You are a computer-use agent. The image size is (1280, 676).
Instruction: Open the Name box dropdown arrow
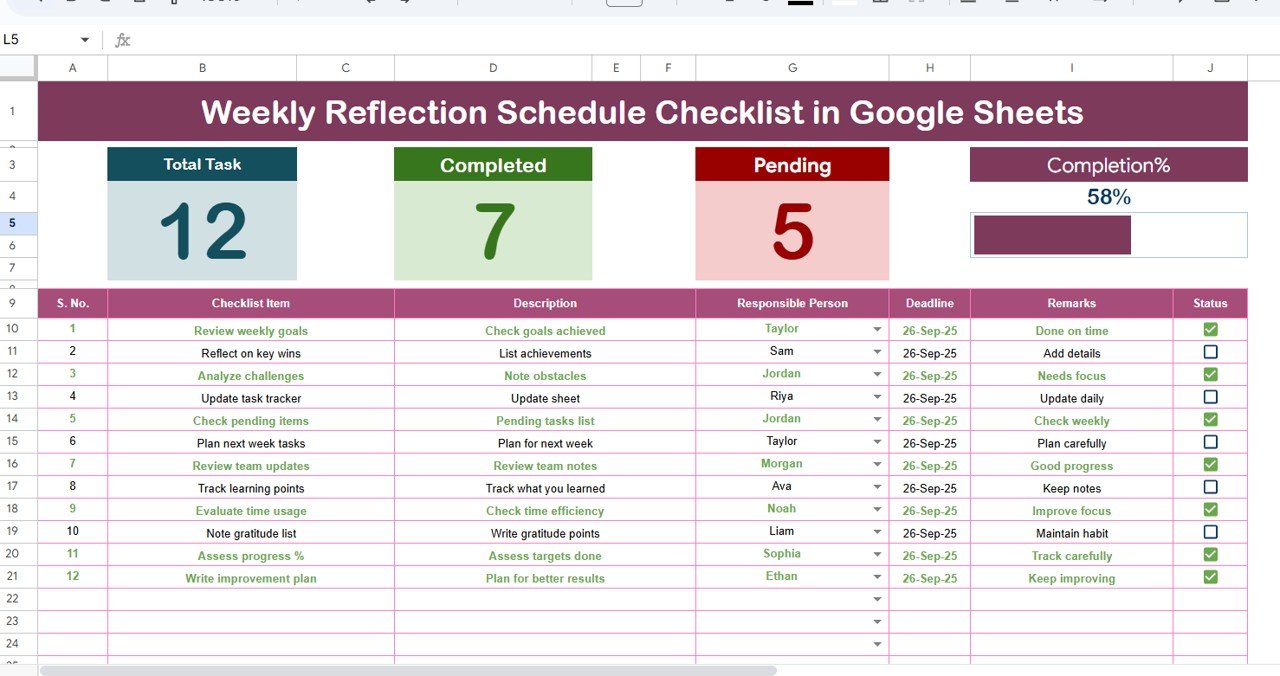85,40
